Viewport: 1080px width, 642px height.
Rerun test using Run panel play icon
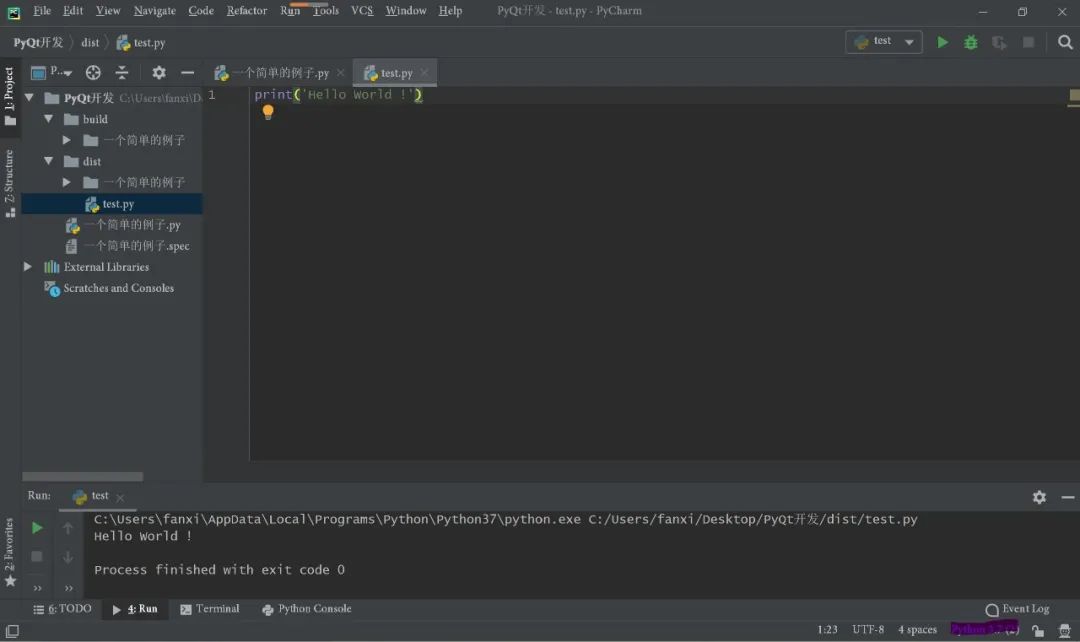(37, 528)
